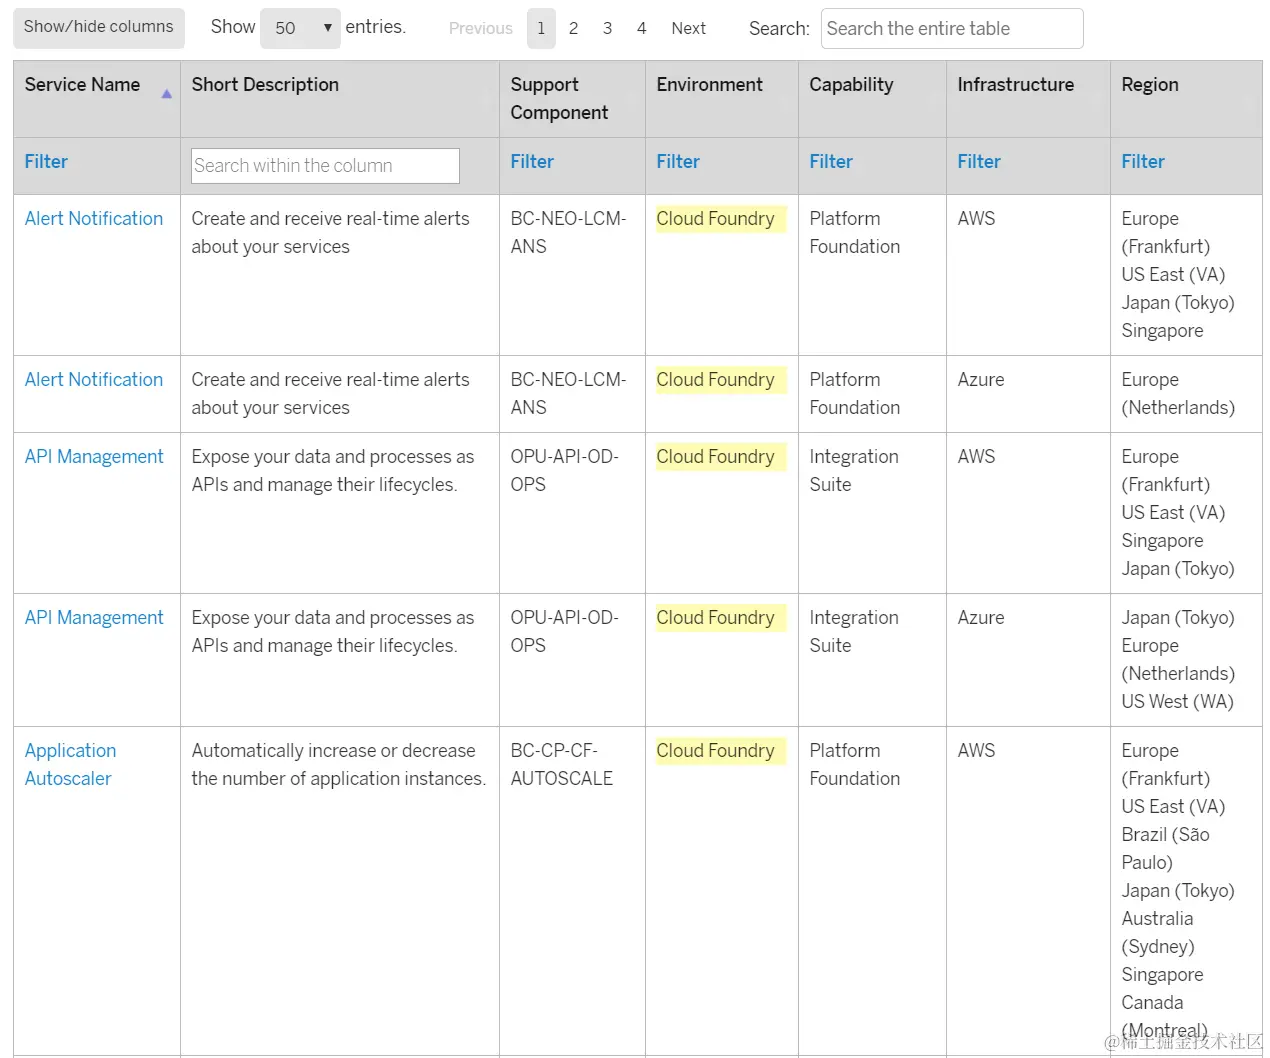Focus the Search the entire table field
1270x1058 pixels.
[952, 28]
